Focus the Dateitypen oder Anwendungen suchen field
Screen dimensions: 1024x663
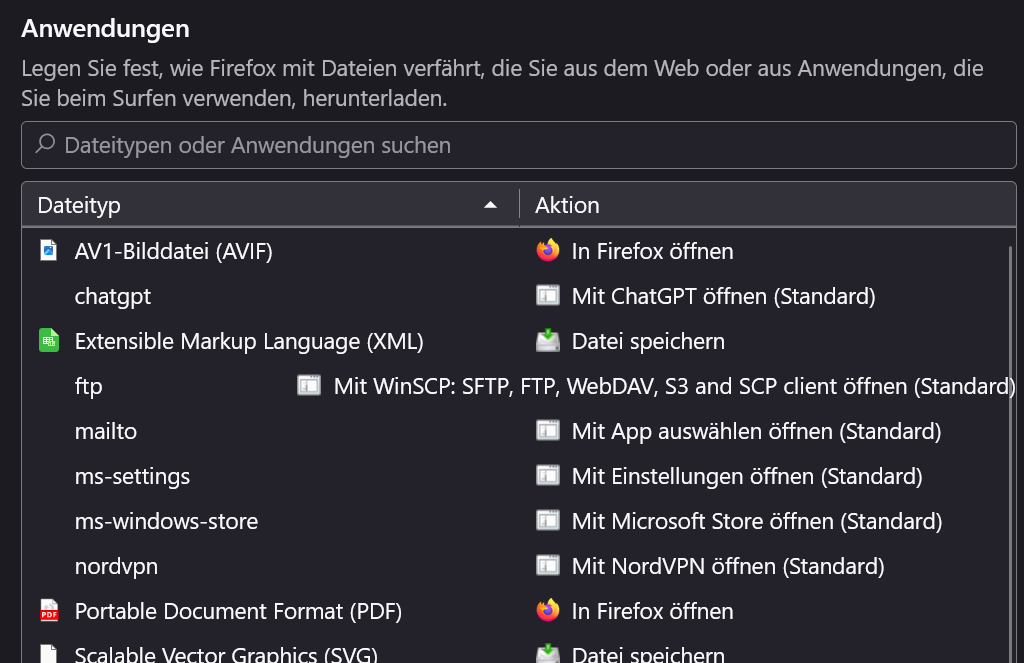[x=519, y=145]
